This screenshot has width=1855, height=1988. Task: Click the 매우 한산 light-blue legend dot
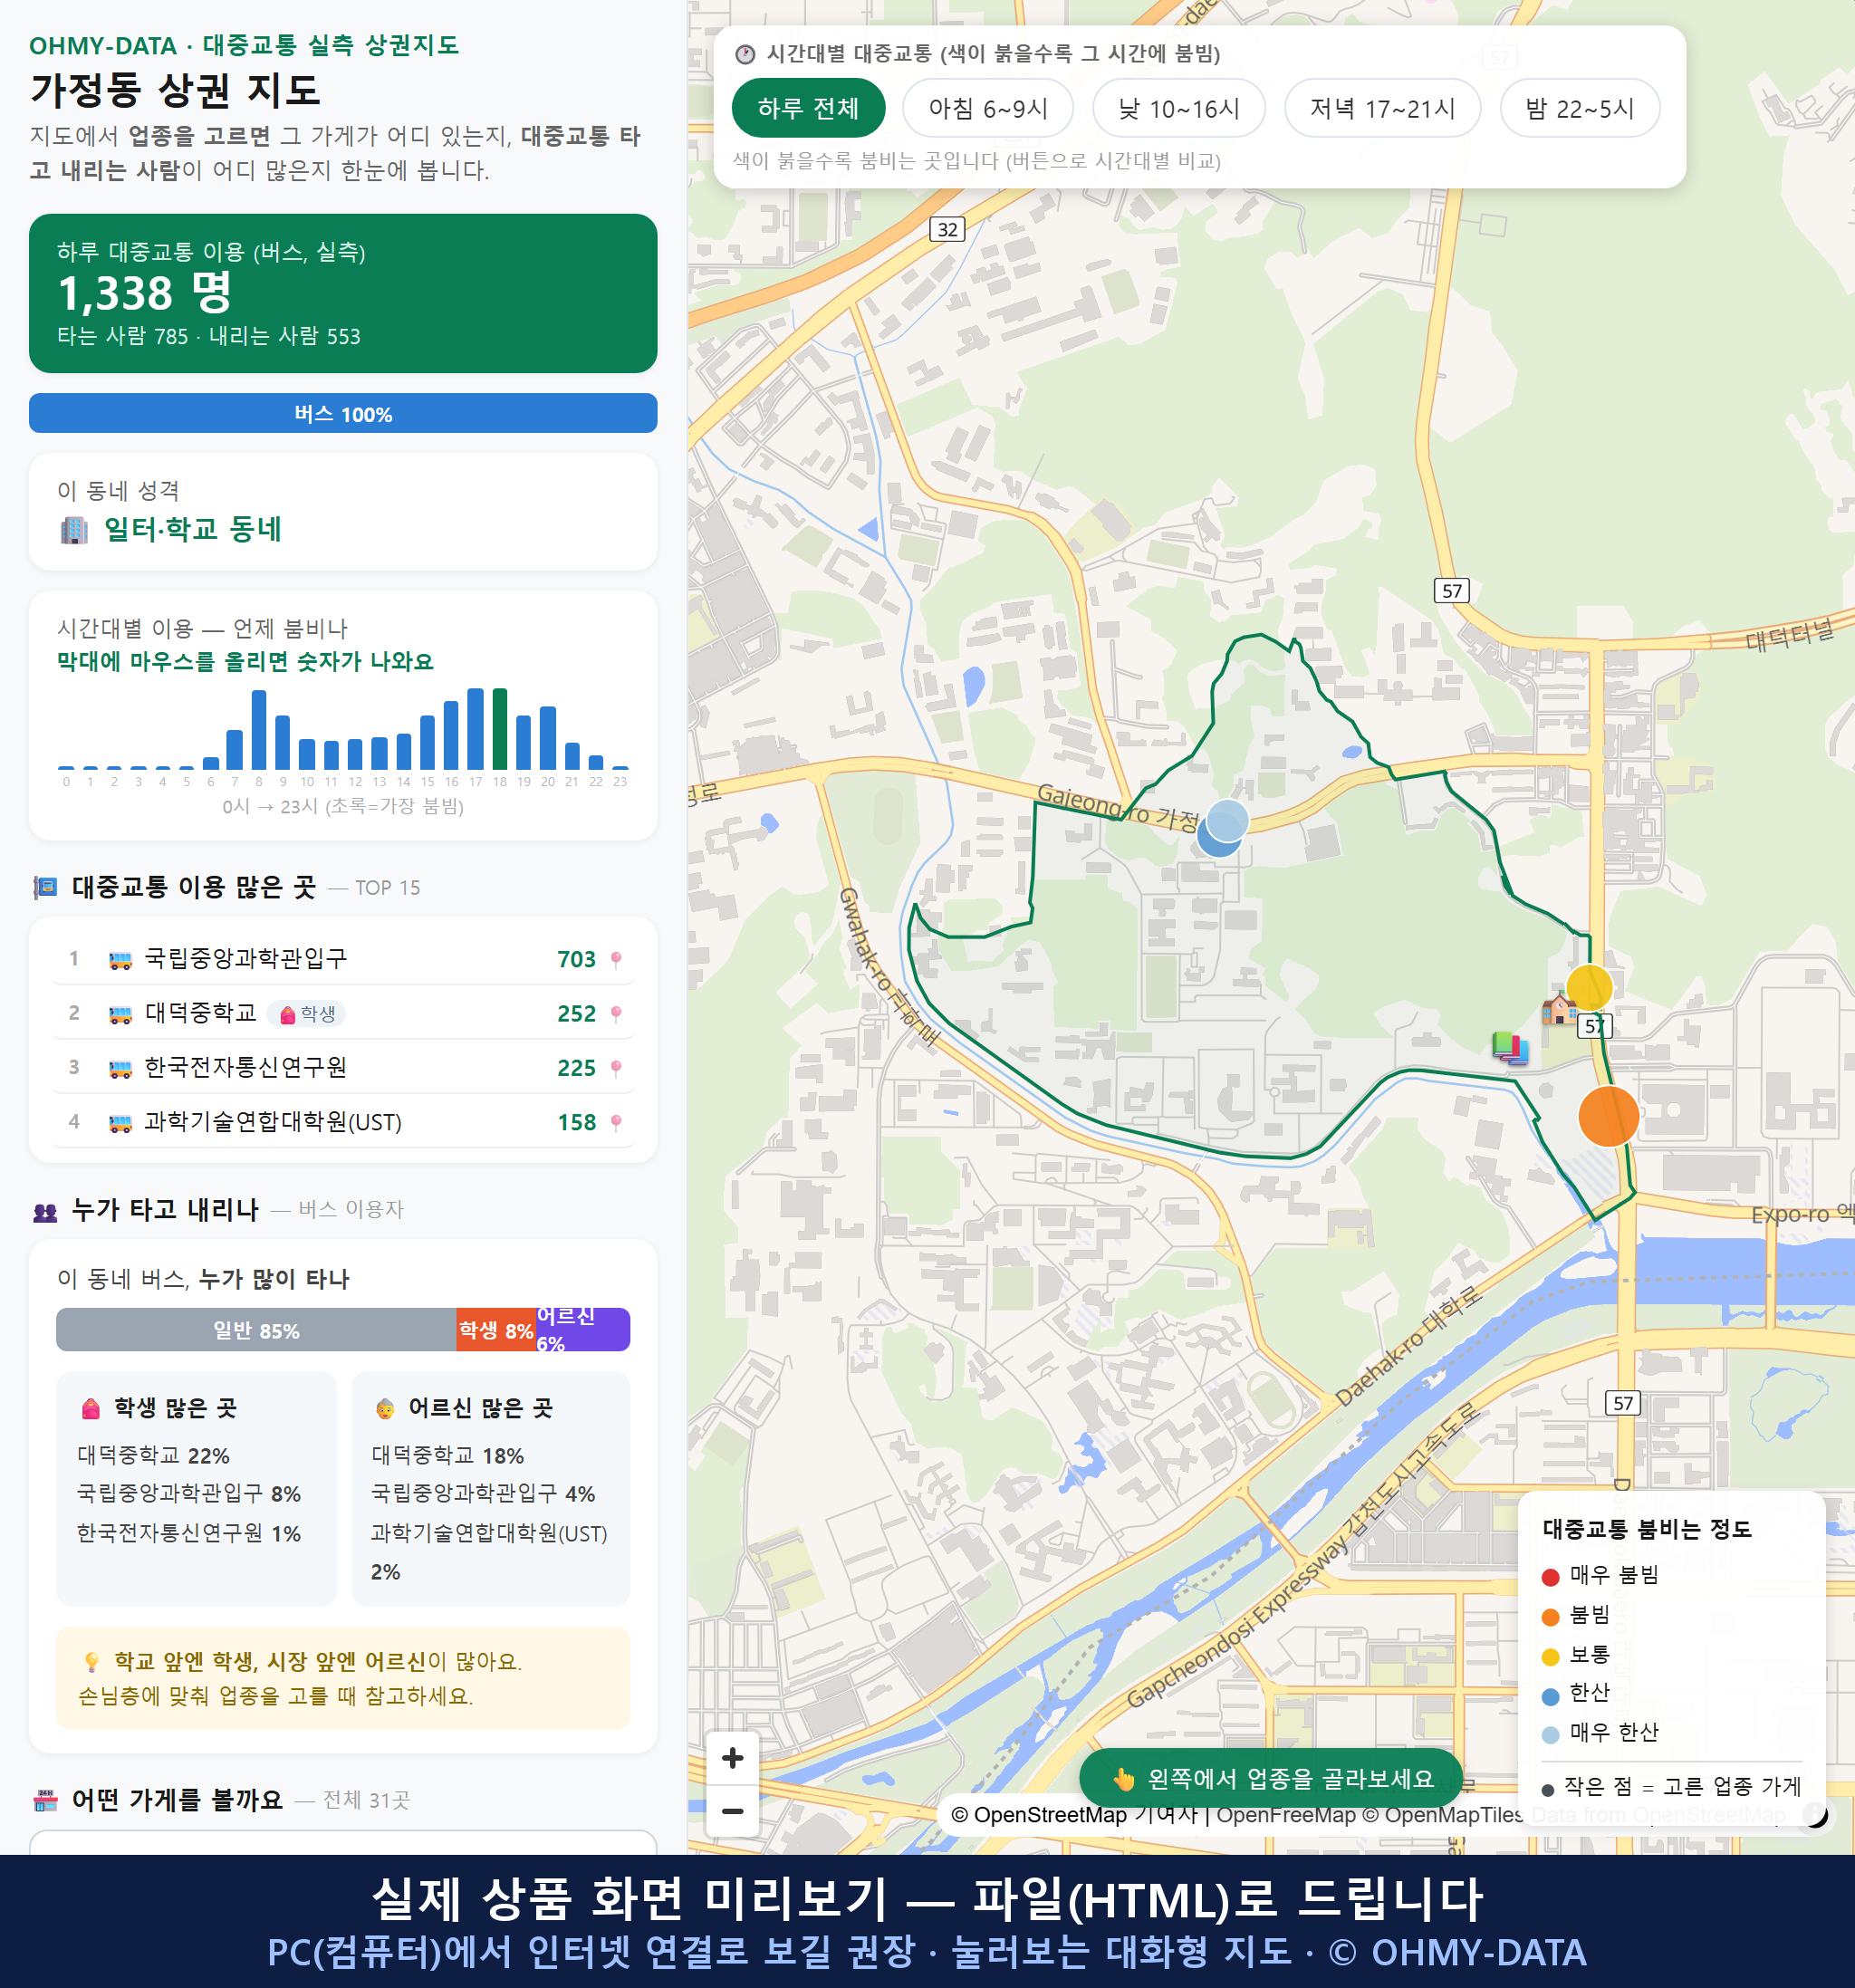[x=1551, y=1735]
